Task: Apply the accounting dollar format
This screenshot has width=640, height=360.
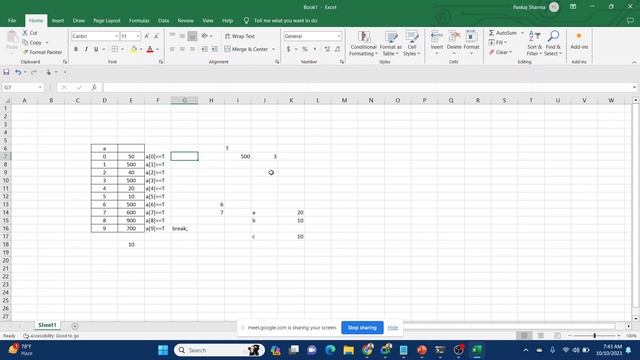Action: (x=288, y=49)
